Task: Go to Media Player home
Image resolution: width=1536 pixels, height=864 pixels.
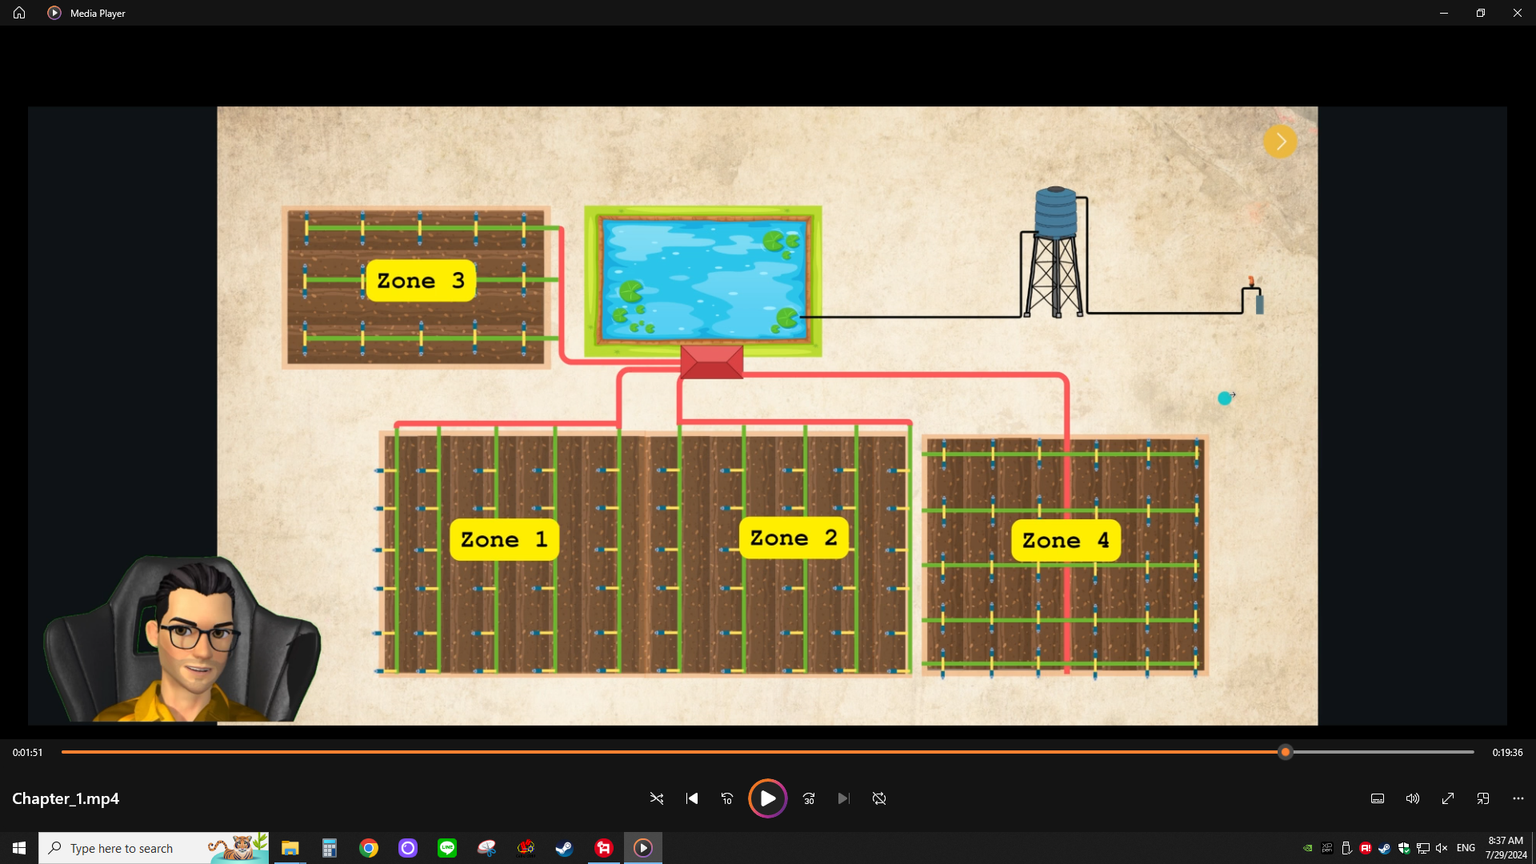Action: tap(19, 13)
